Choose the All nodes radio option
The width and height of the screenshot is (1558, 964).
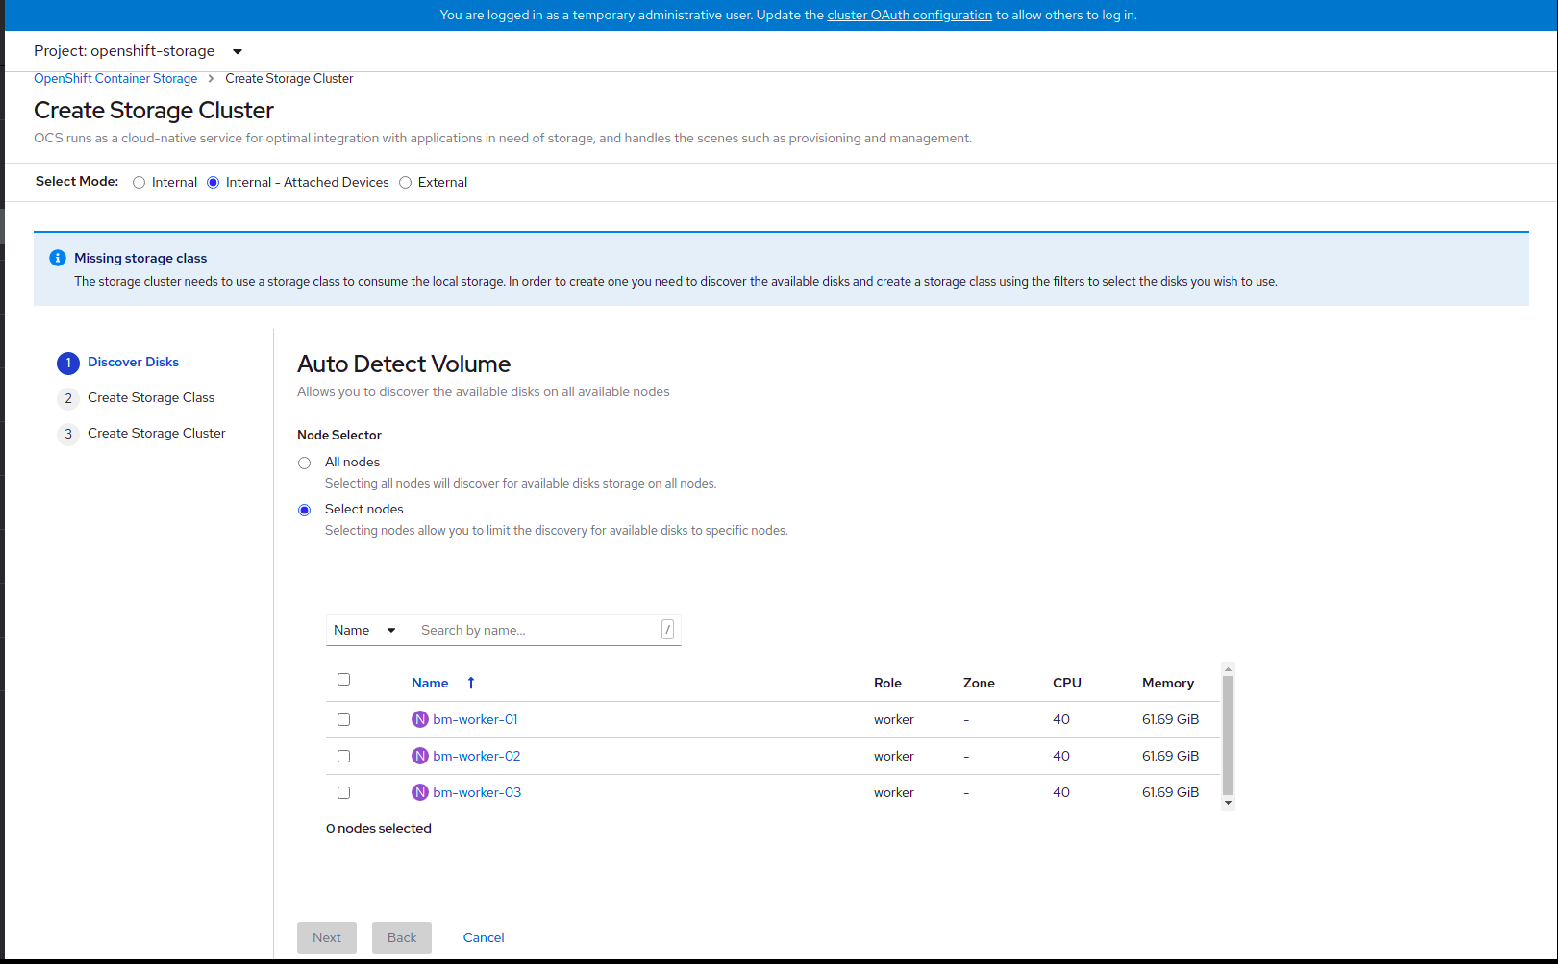(x=305, y=463)
